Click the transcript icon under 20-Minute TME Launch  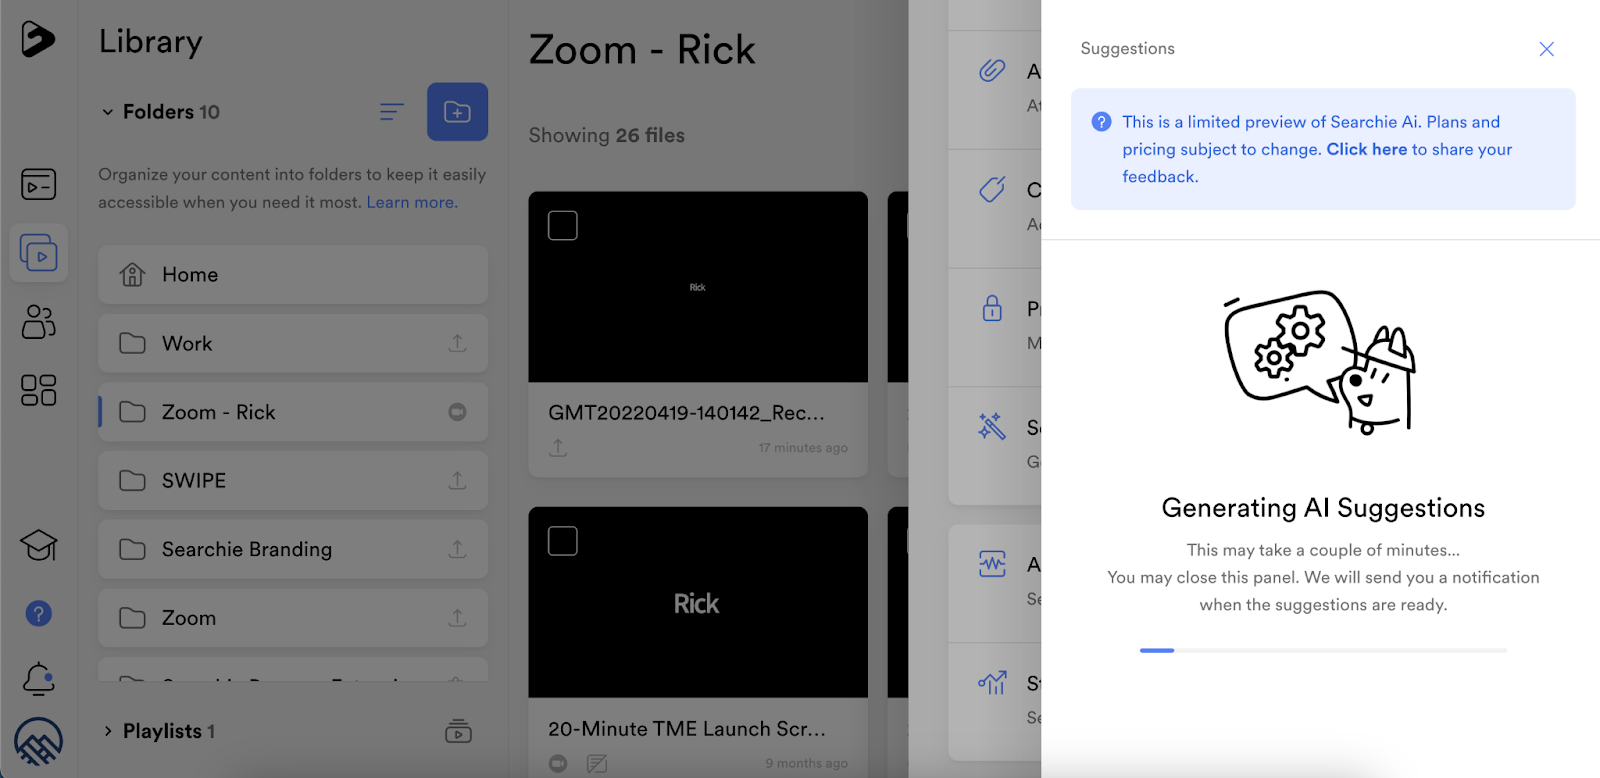click(x=597, y=764)
